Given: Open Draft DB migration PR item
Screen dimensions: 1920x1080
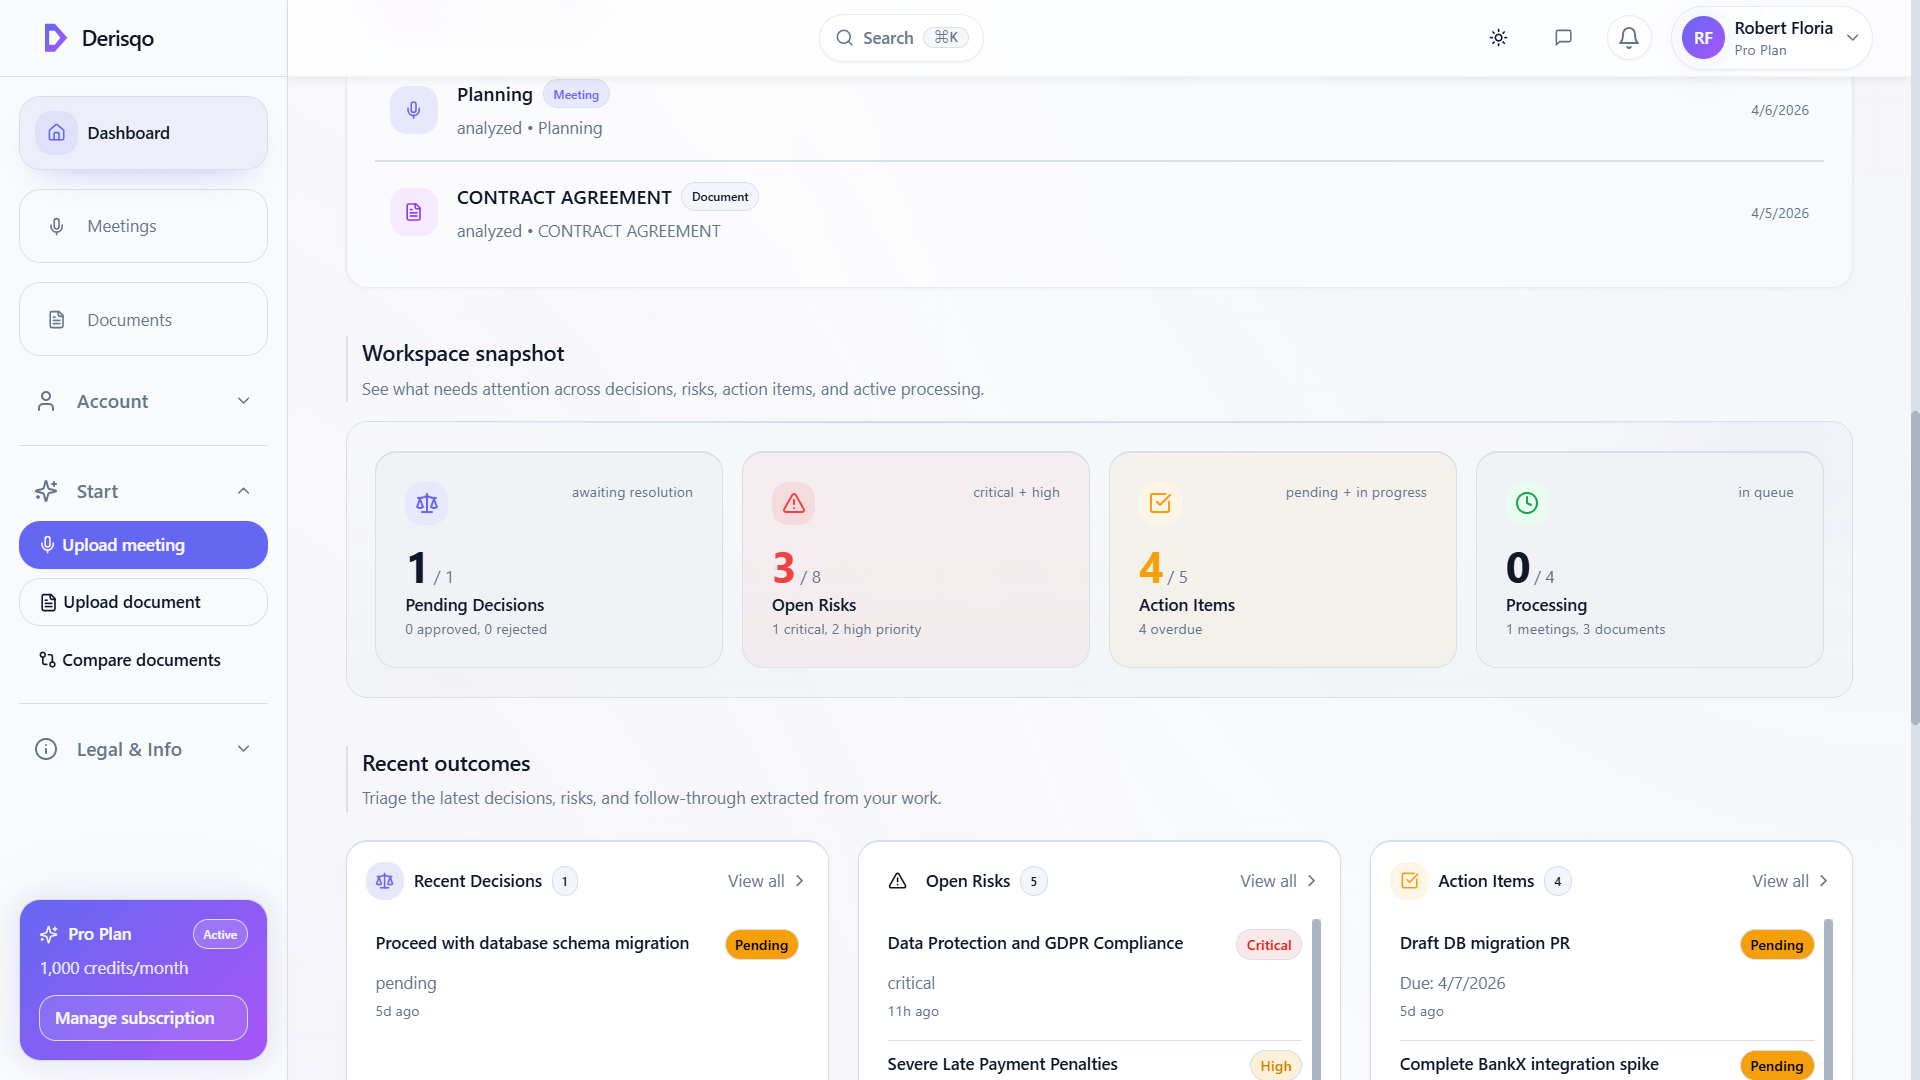Looking at the screenshot, I should [x=1485, y=943].
